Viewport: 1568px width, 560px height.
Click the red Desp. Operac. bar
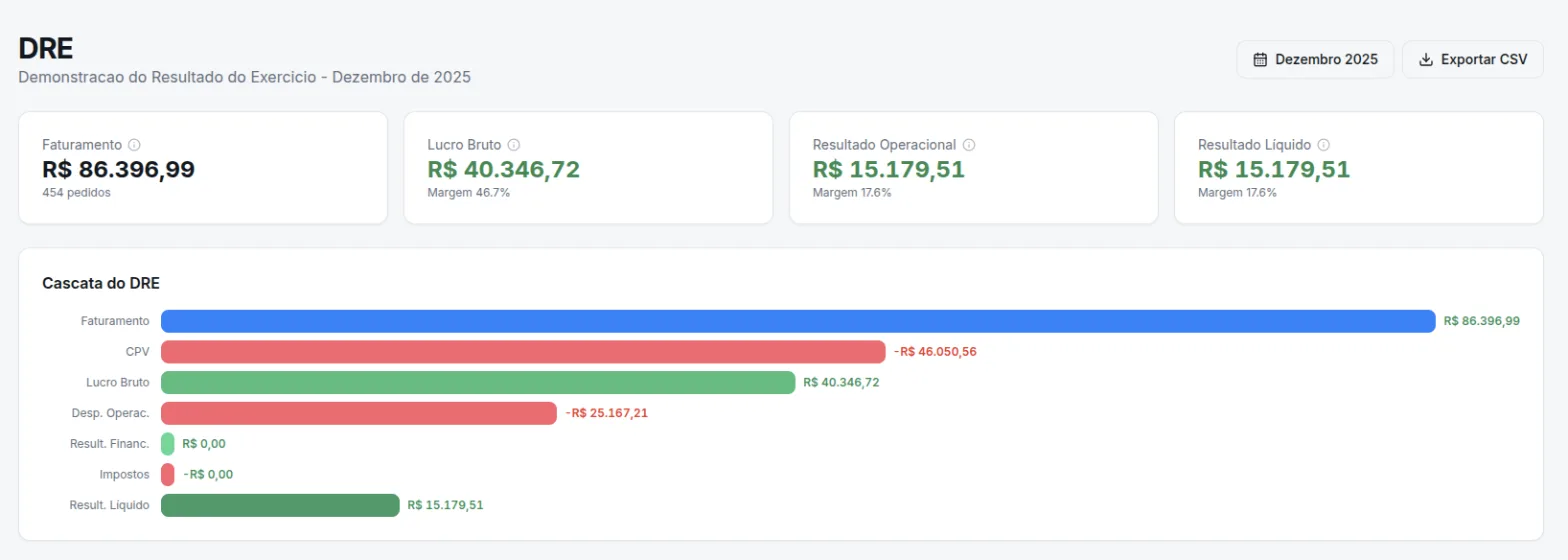point(359,413)
